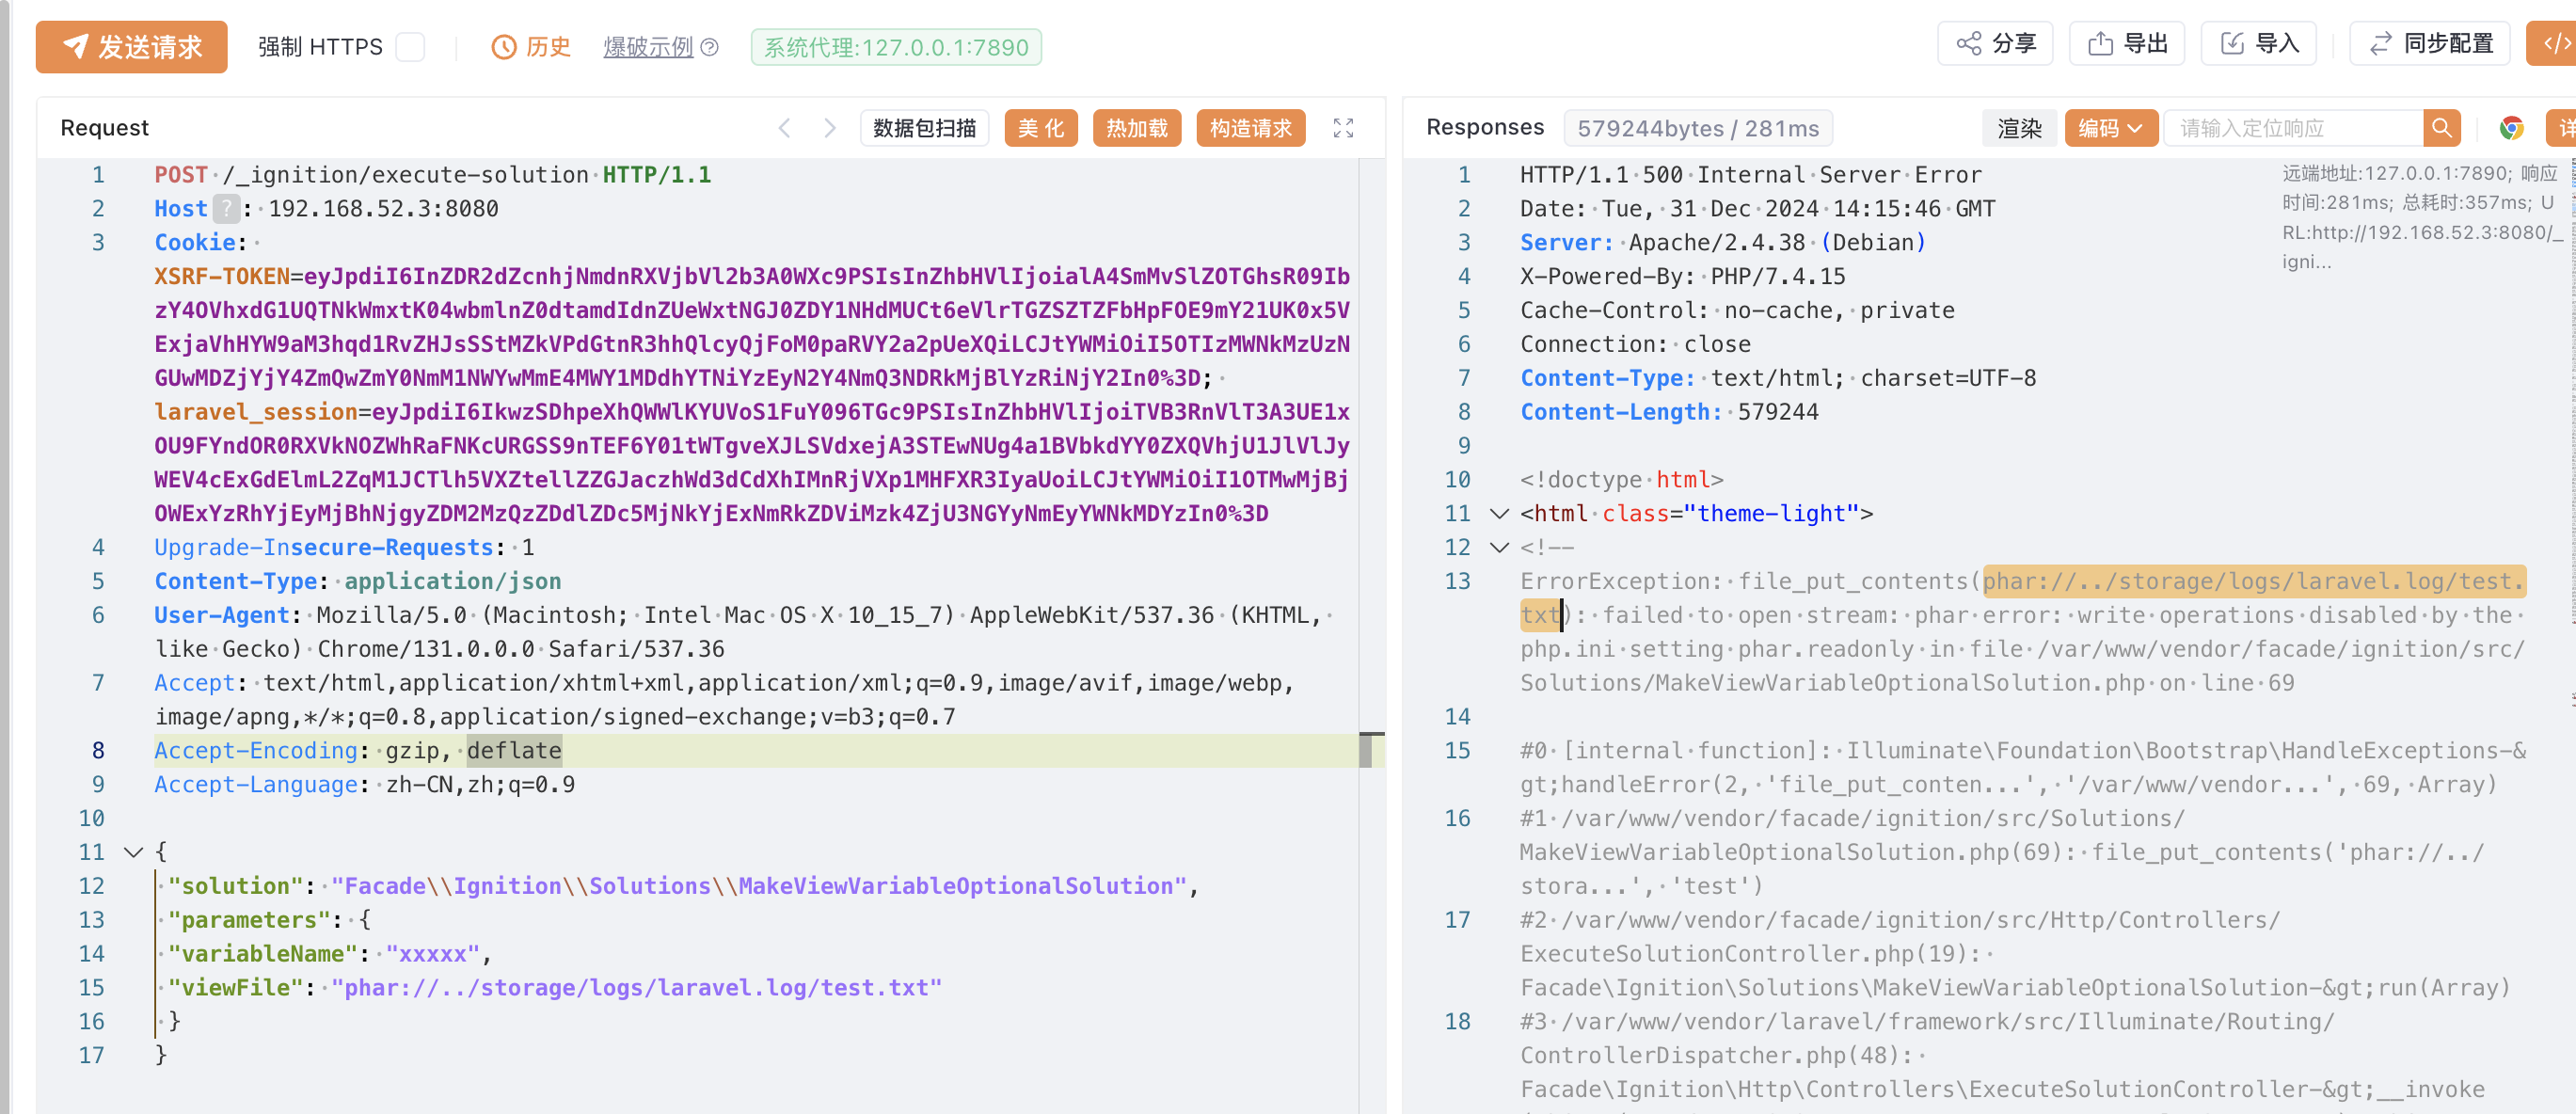Click the 分享 share icon button

point(1994,43)
